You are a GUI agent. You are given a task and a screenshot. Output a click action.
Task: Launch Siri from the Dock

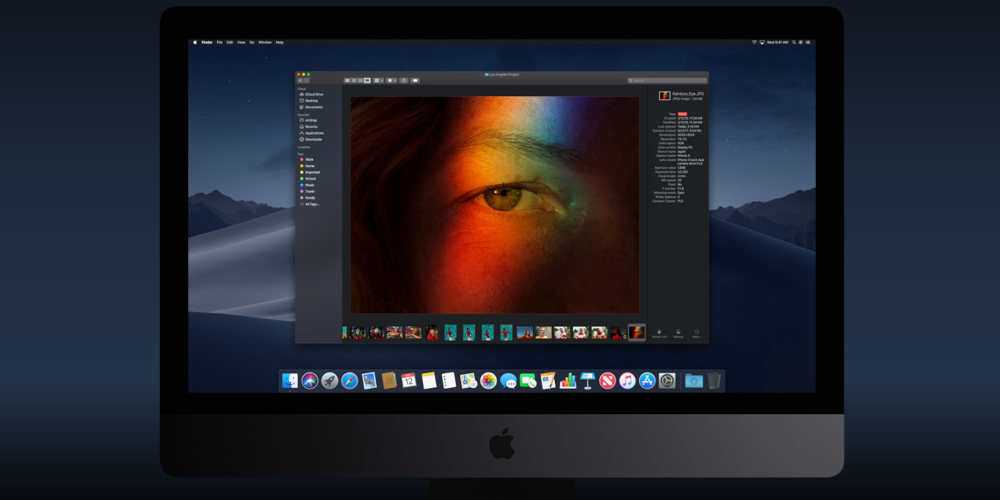(x=310, y=381)
